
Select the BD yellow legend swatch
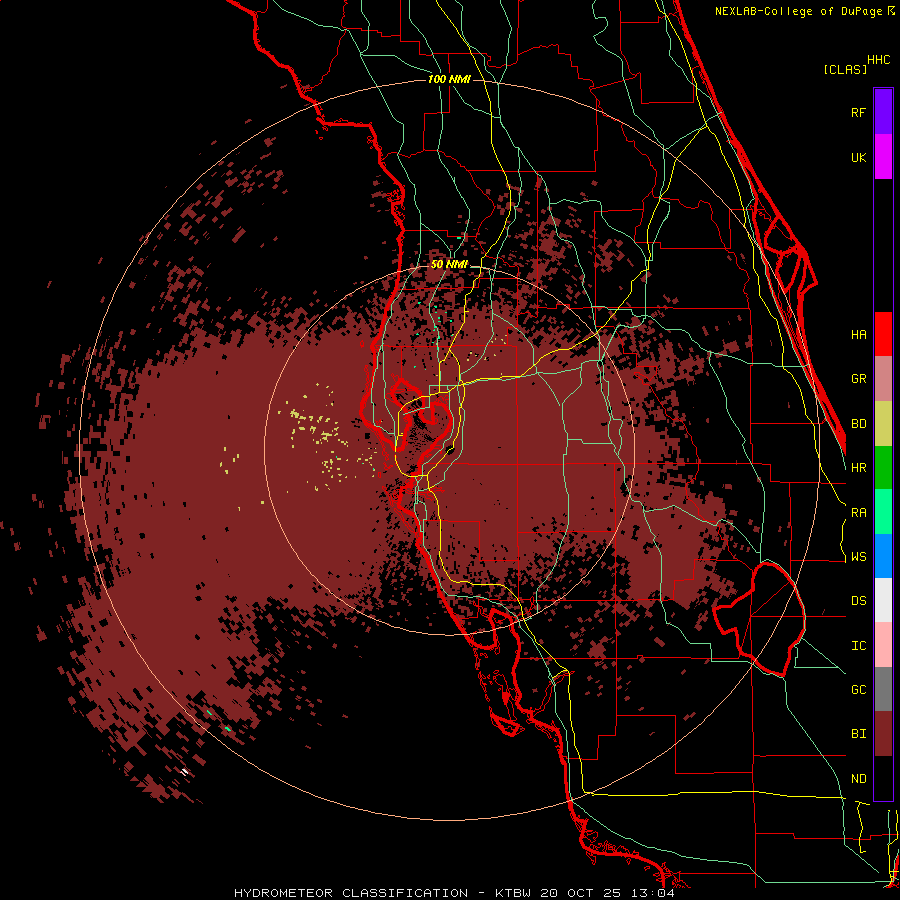[x=883, y=424]
